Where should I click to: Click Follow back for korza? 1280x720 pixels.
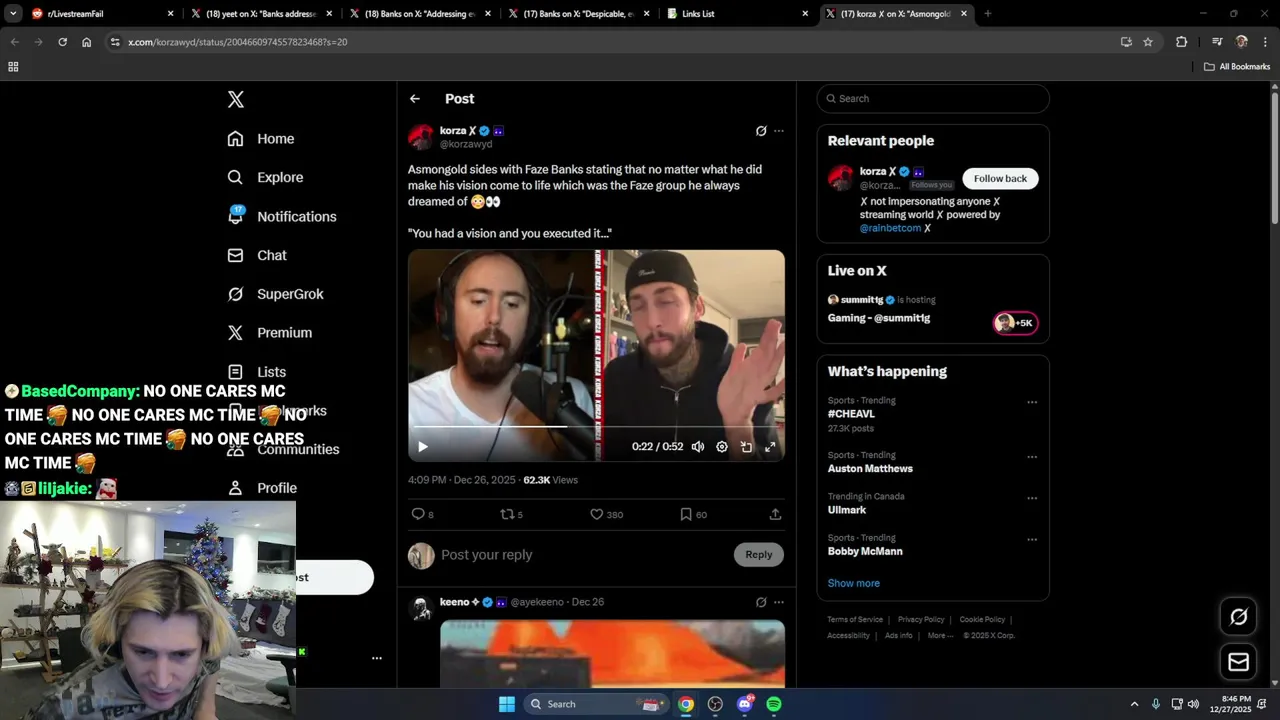1000,179
